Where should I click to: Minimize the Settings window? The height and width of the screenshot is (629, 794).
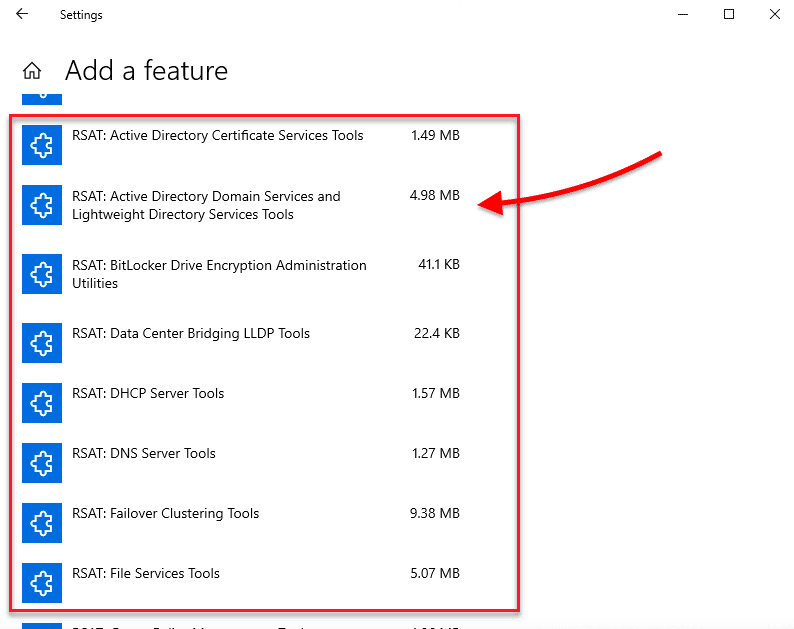683,14
